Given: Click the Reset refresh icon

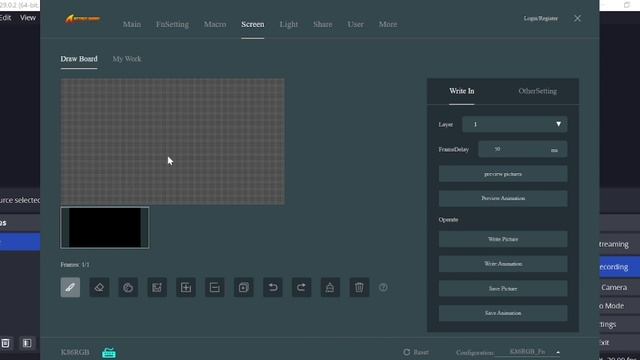Looking at the screenshot, I should [x=407, y=352].
